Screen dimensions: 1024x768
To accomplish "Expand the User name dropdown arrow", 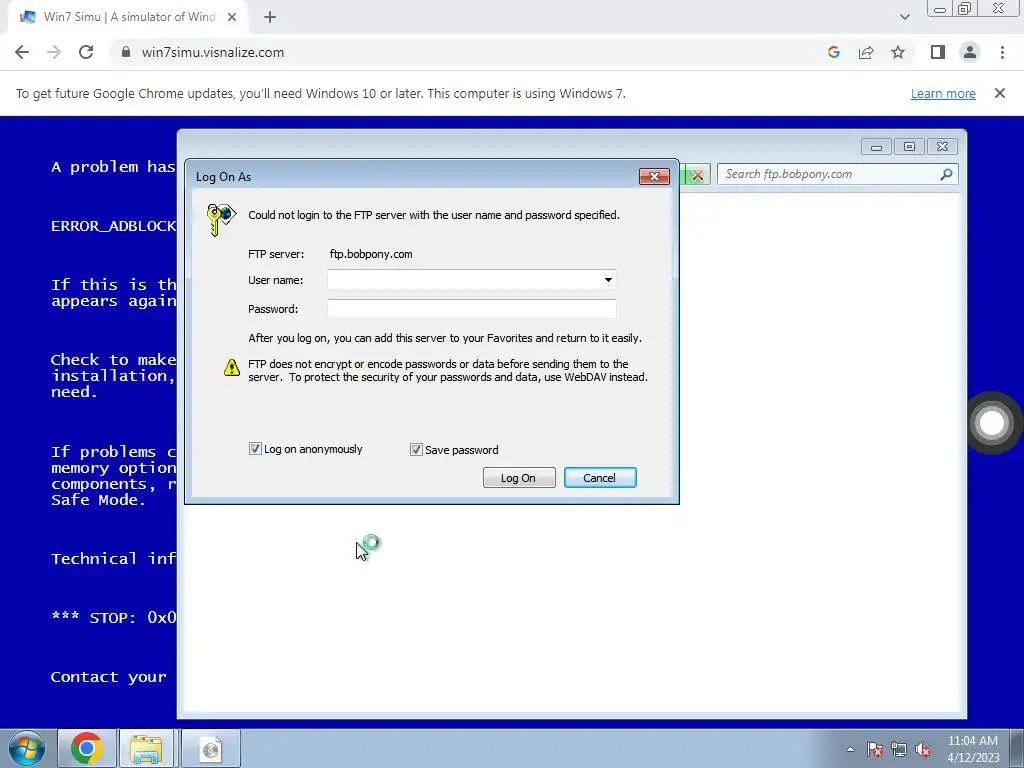I will pos(608,280).
